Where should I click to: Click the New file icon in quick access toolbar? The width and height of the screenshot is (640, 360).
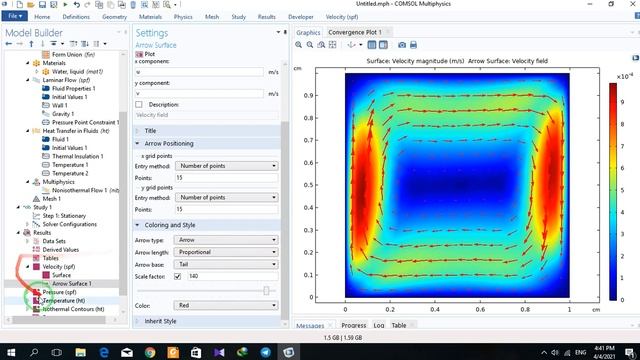tap(20, 4)
